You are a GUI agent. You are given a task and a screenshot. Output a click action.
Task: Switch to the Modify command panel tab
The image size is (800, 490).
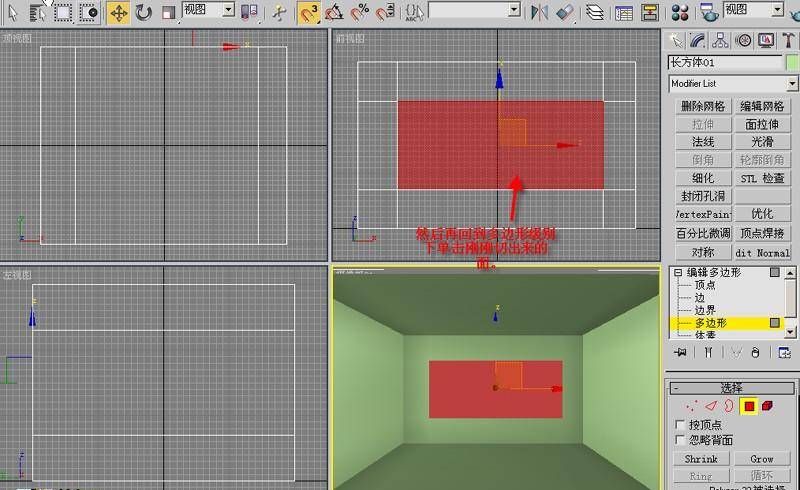click(x=697, y=40)
